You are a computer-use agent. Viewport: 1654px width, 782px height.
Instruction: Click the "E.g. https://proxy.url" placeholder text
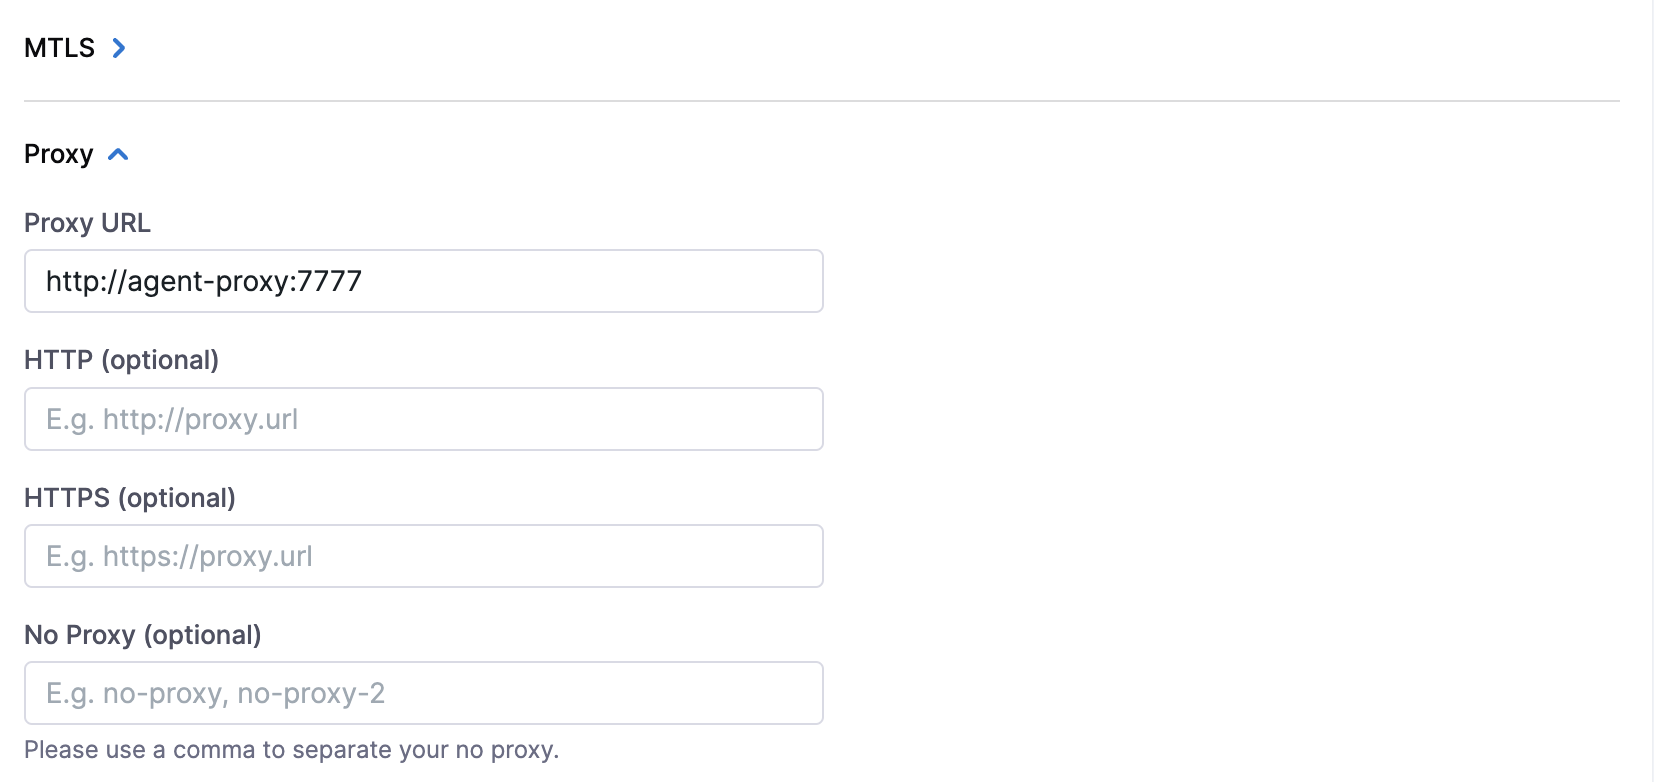179,556
